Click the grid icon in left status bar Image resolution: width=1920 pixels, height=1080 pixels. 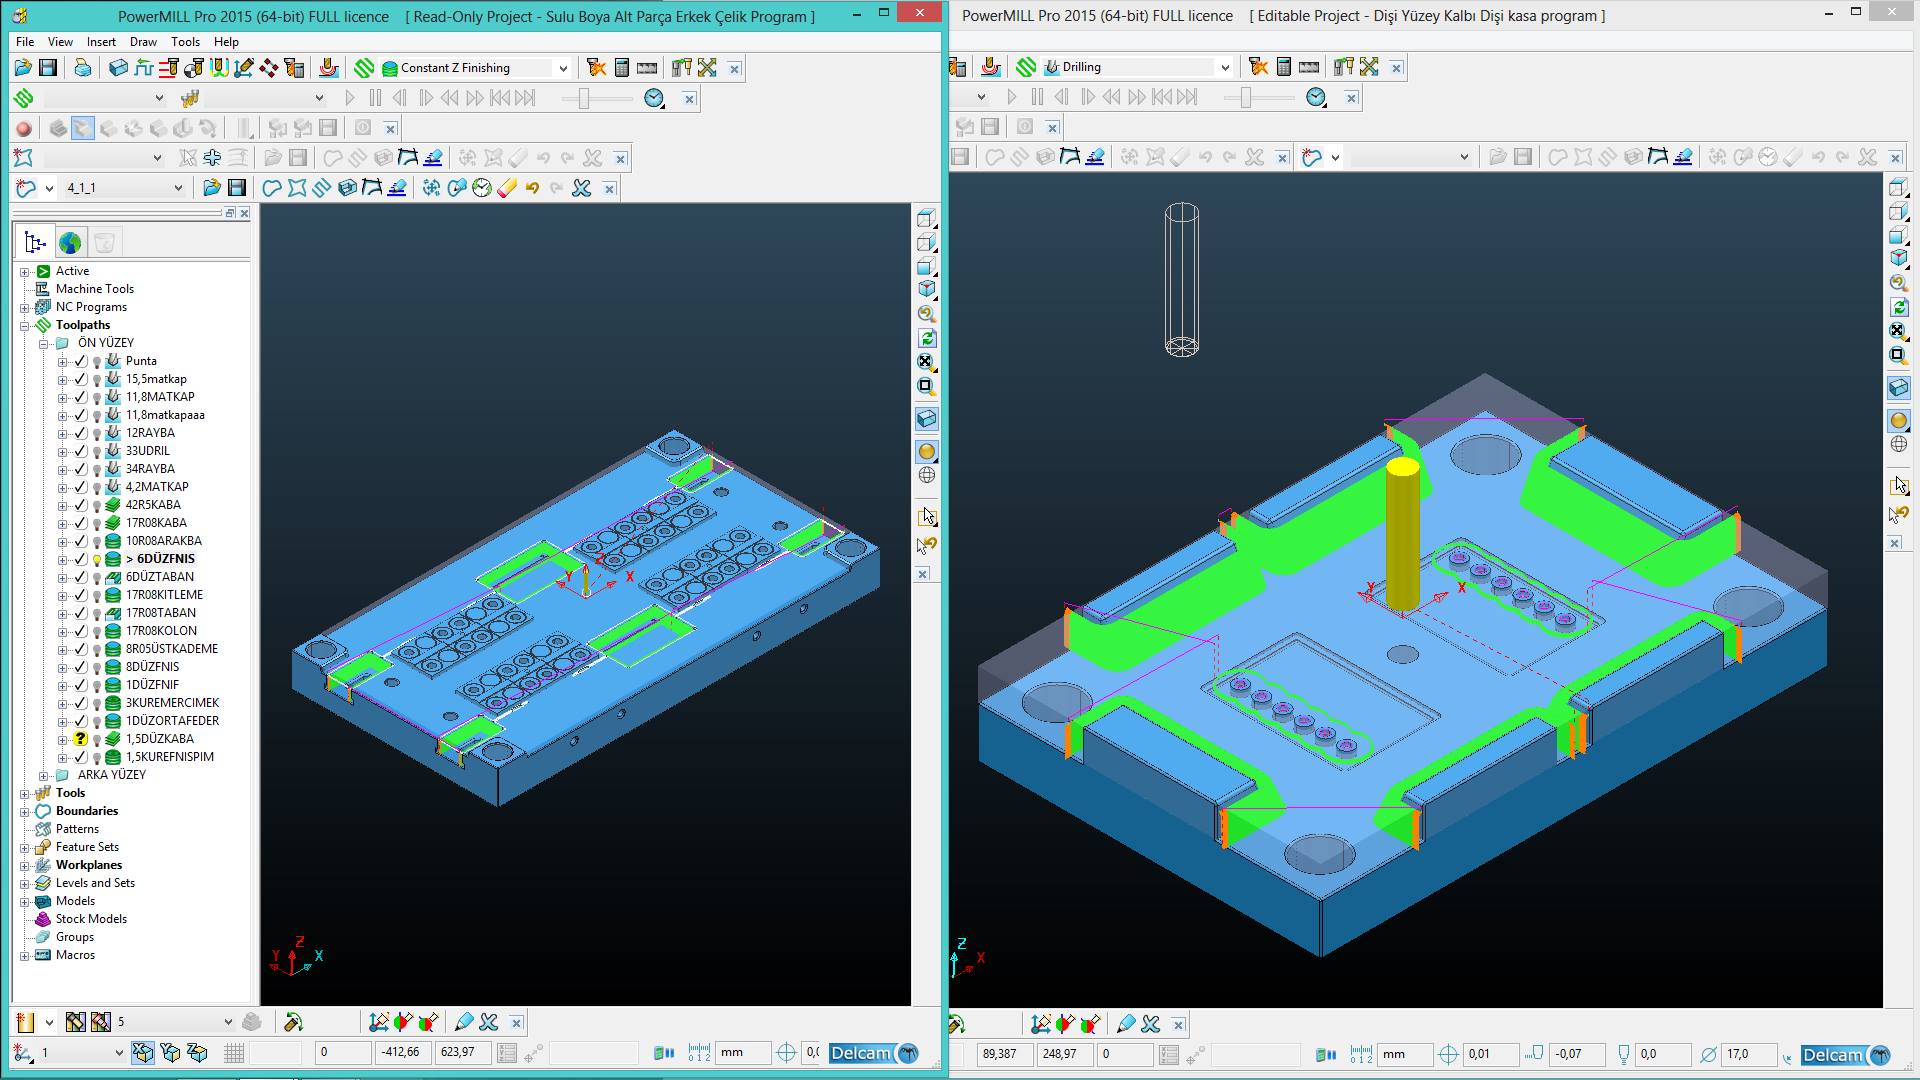(x=234, y=1053)
